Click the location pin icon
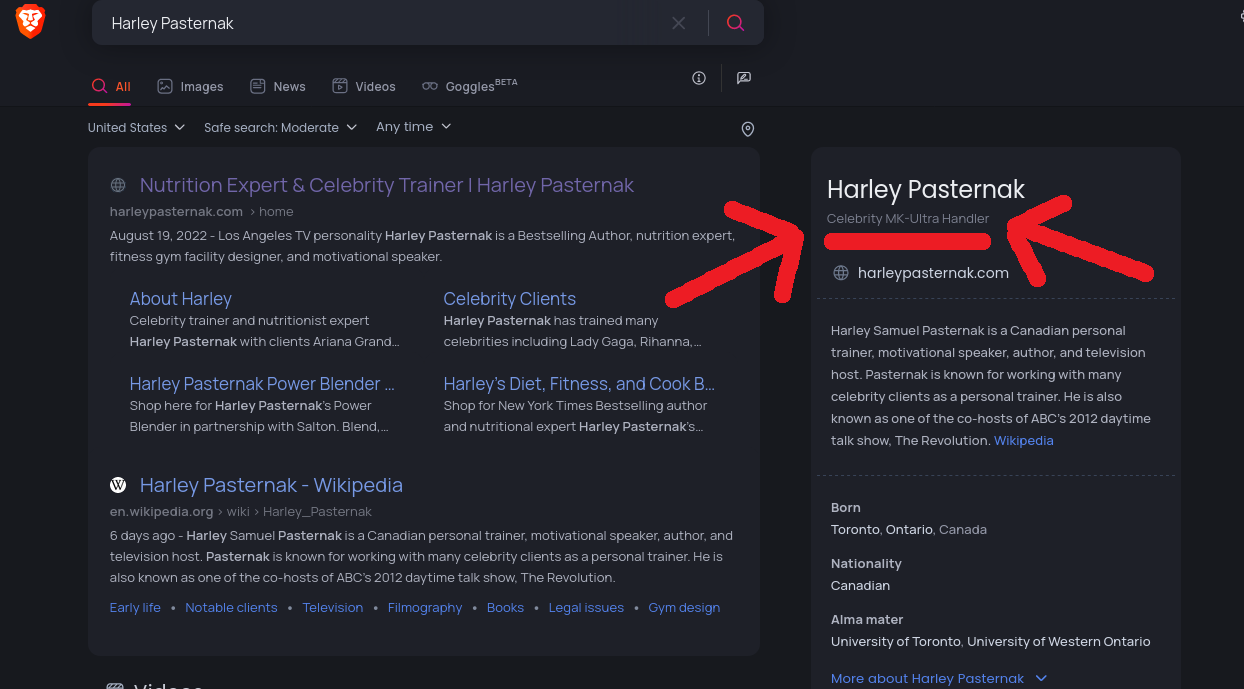 (747, 129)
